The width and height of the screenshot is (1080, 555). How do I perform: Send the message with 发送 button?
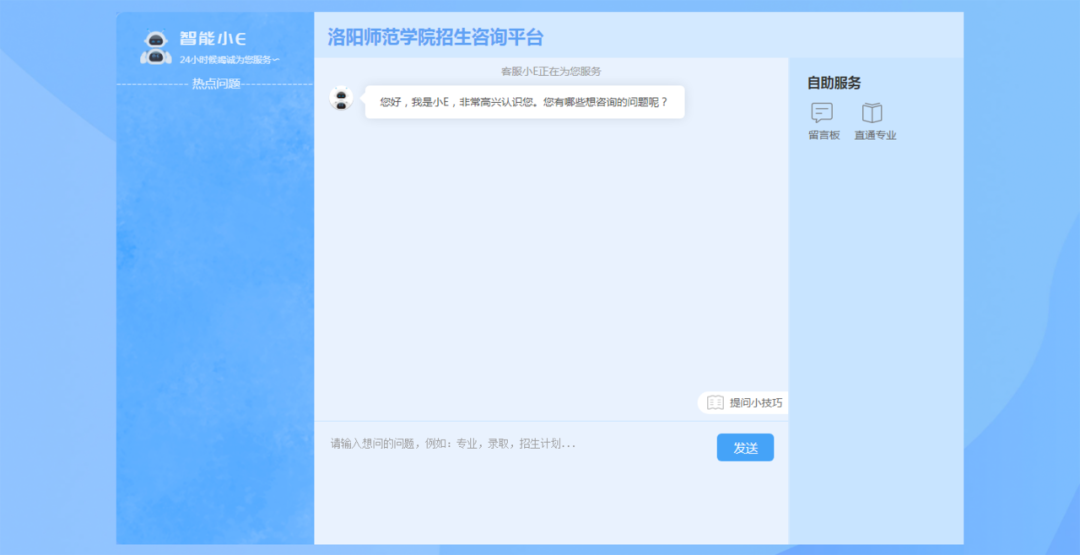[745, 448]
